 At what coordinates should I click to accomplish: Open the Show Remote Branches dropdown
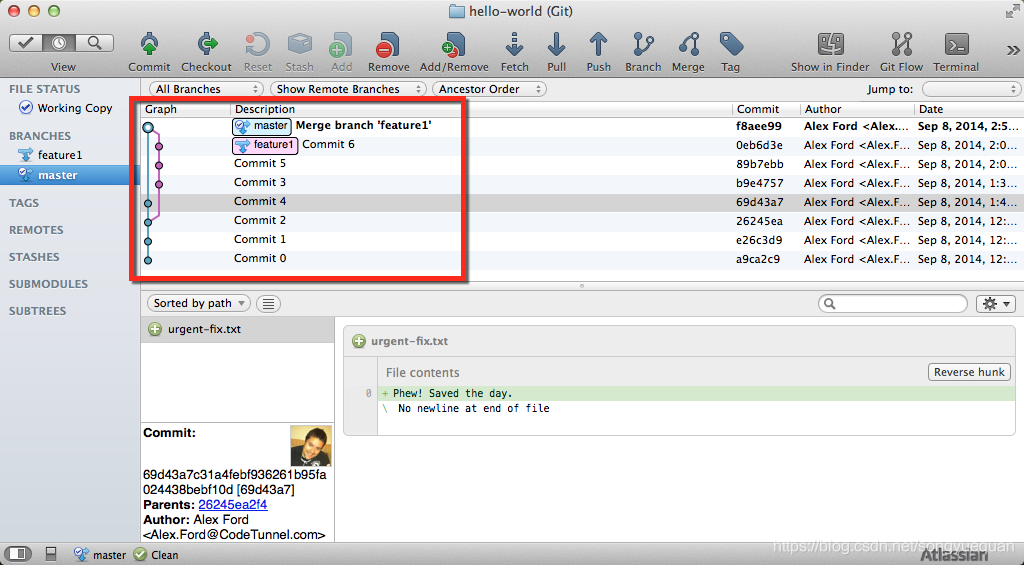click(347, 89)
